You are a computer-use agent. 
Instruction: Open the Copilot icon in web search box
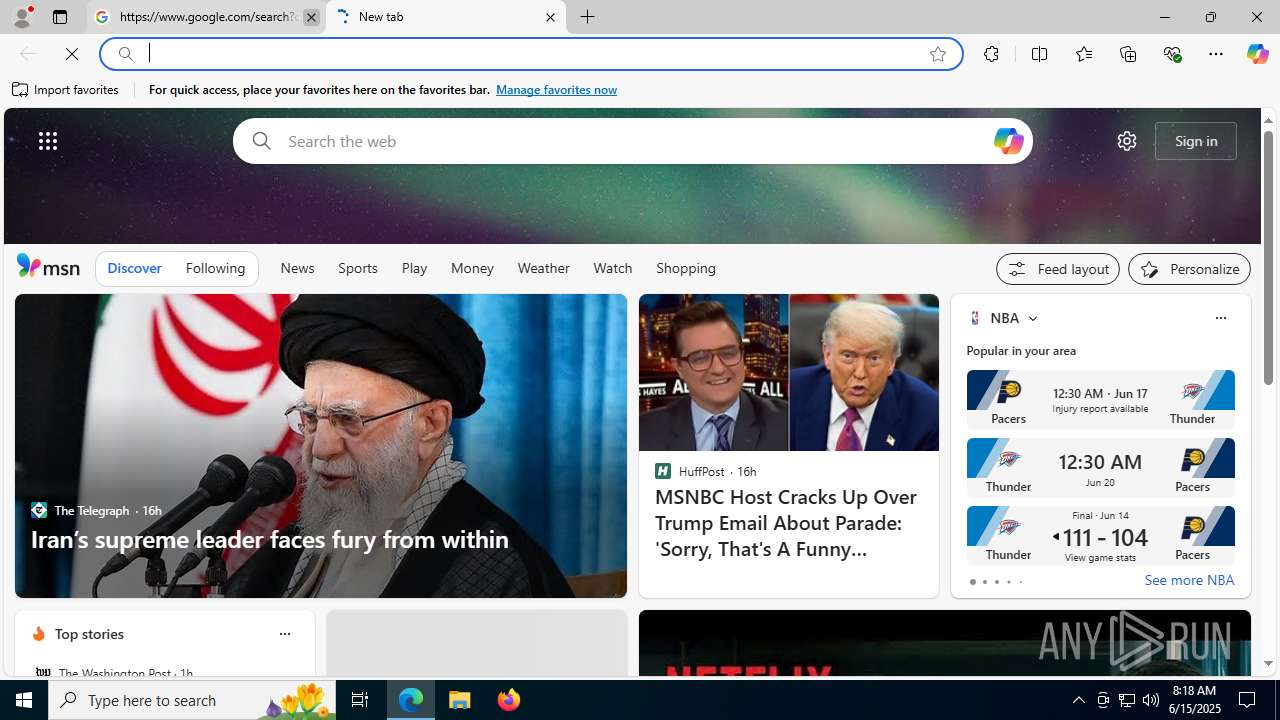click(1007, 141)
